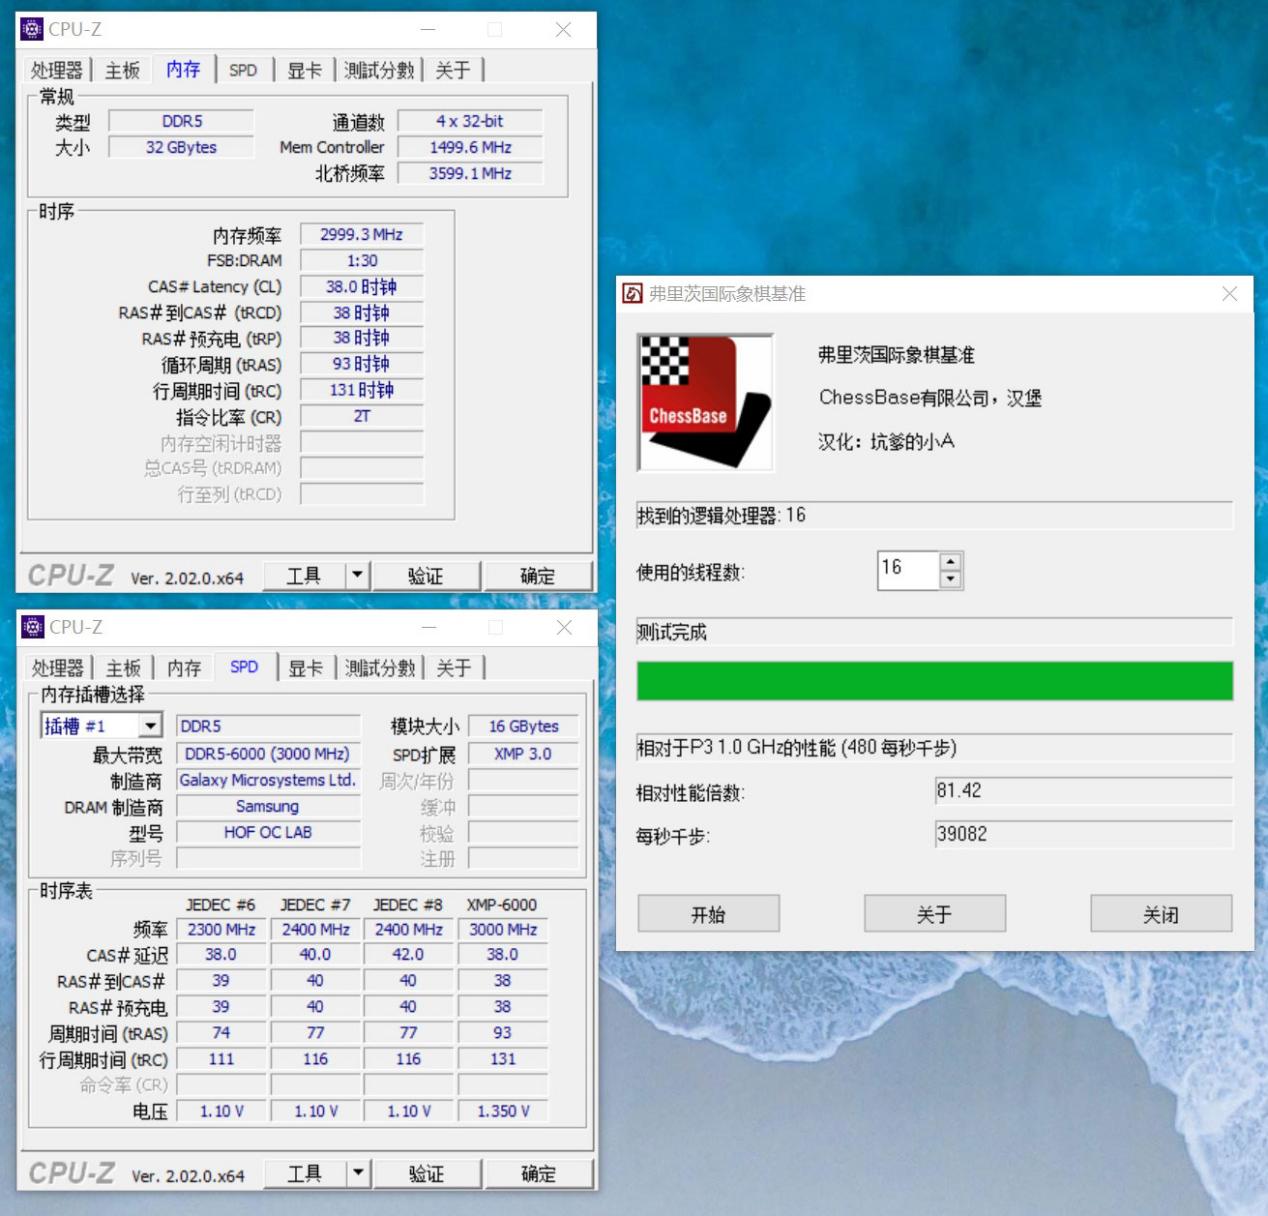Click 开始 to start the chess benchmark
The image size is (1268, 1216).
click(707, 913)
